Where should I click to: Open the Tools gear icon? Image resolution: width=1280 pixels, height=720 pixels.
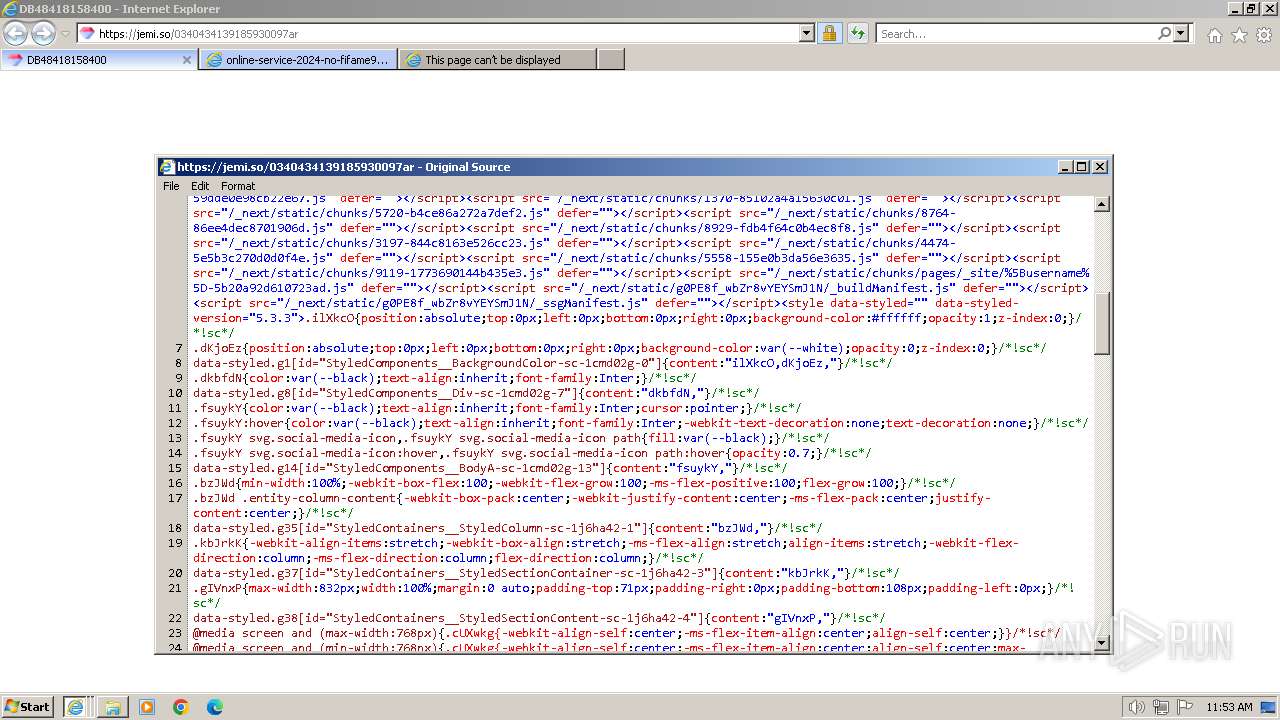point(1264,35)
